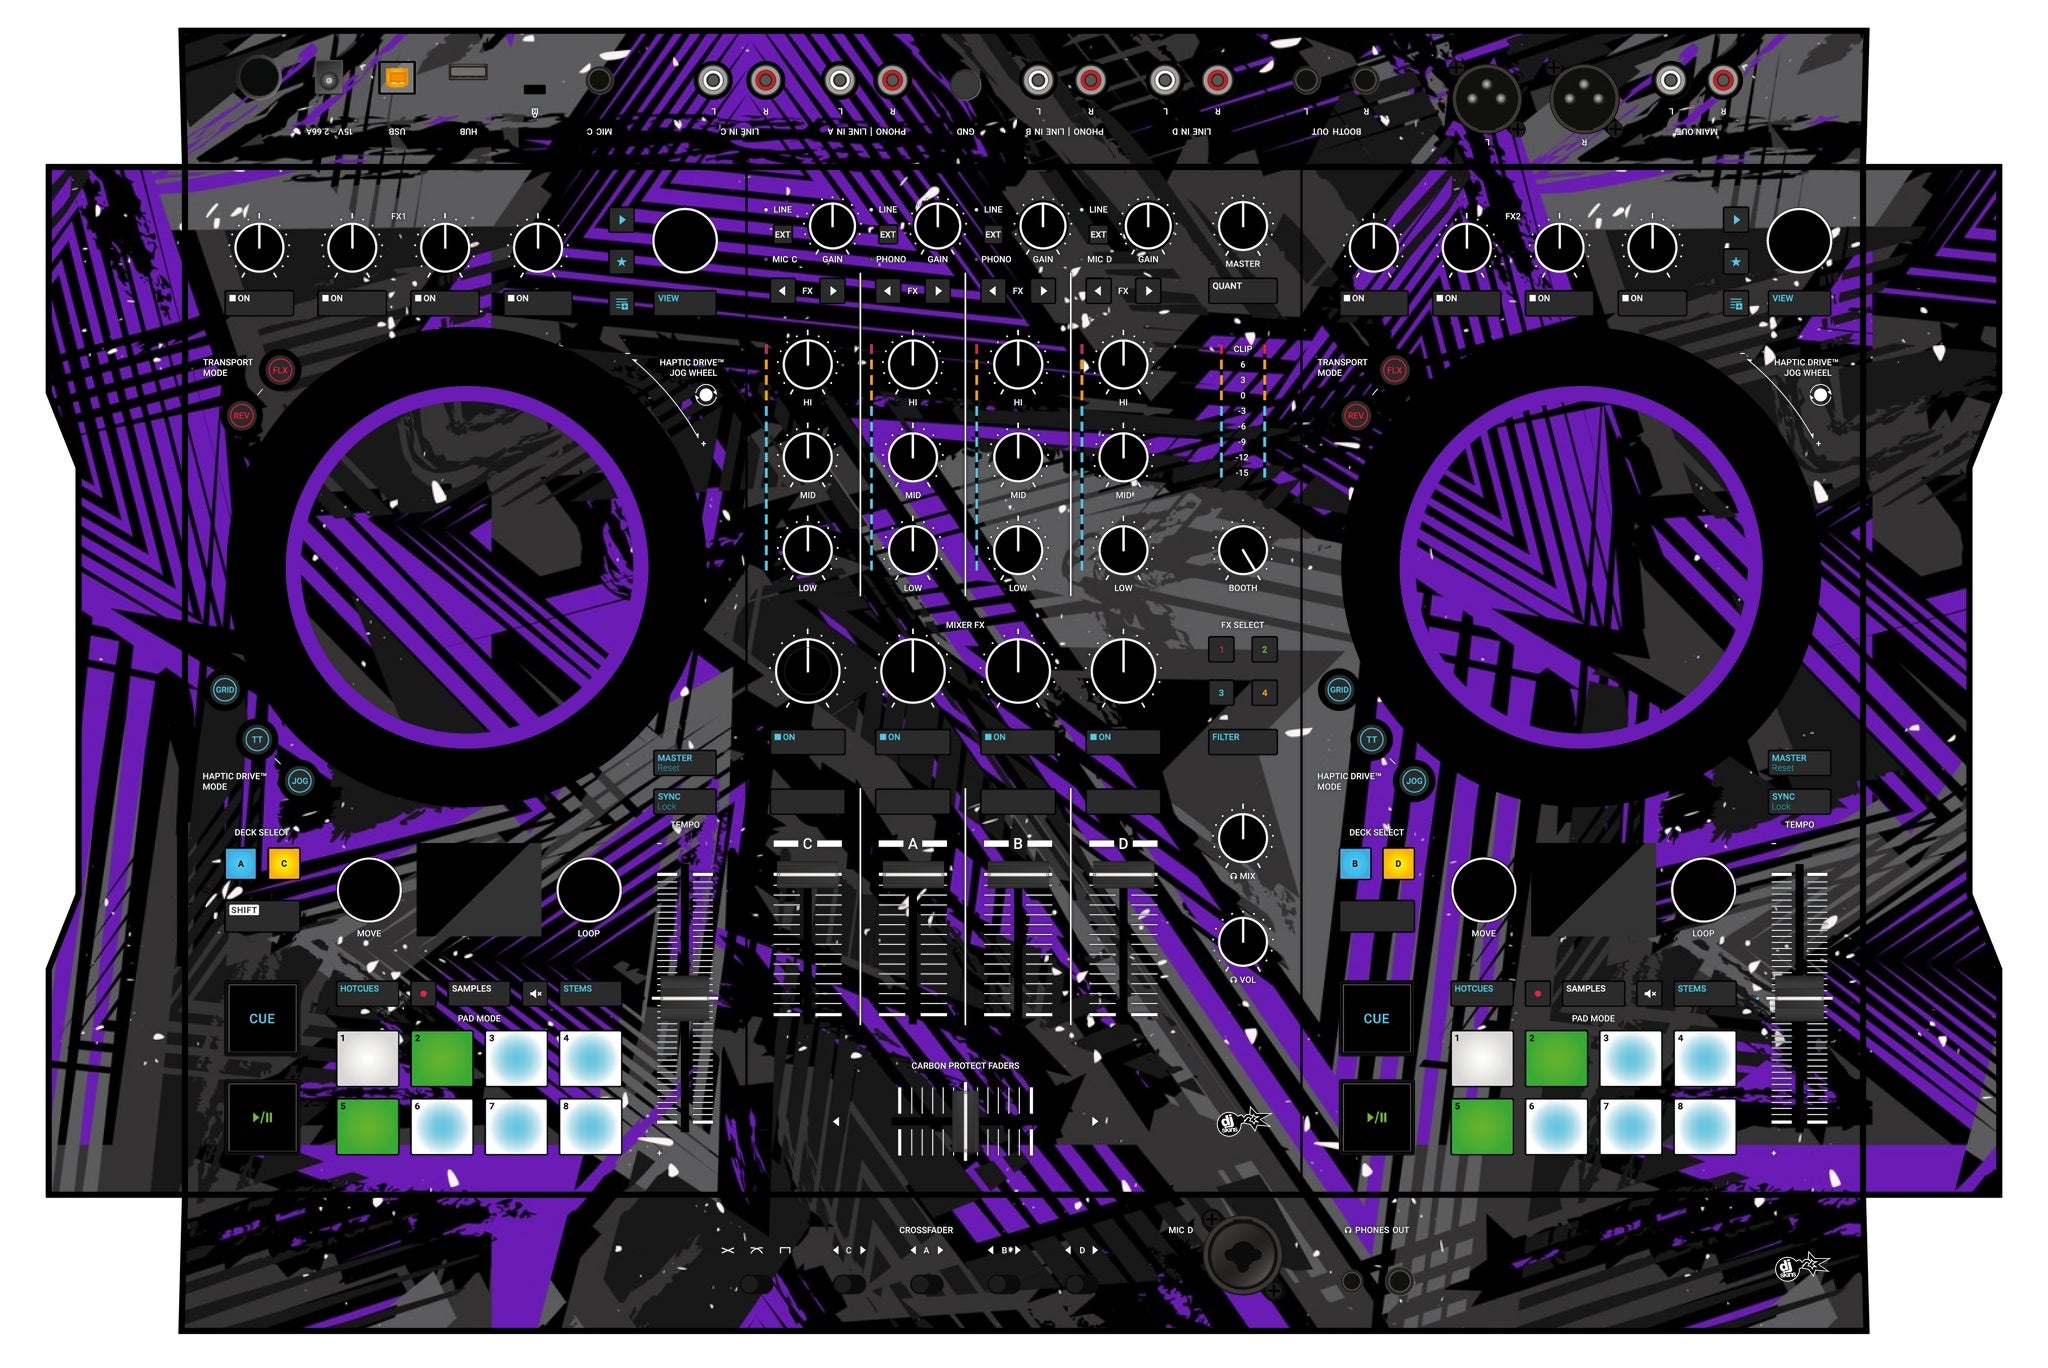Screen dimensions: 2048x1368
Task: Click the left deck green pad 2
Action: (x=442, y=1058)
